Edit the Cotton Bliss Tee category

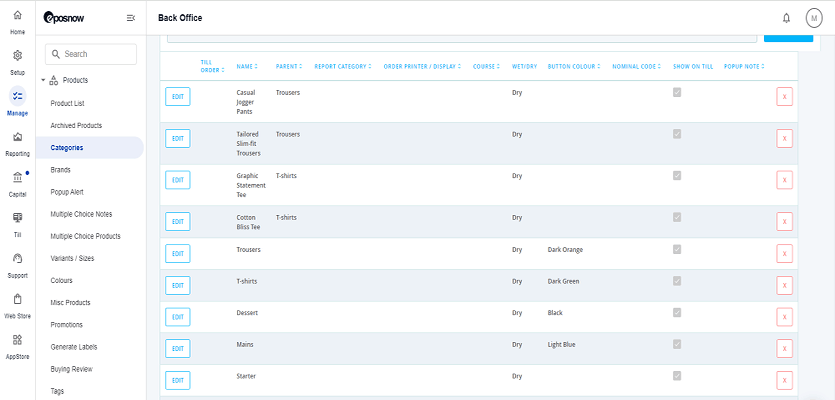[178, 222]
